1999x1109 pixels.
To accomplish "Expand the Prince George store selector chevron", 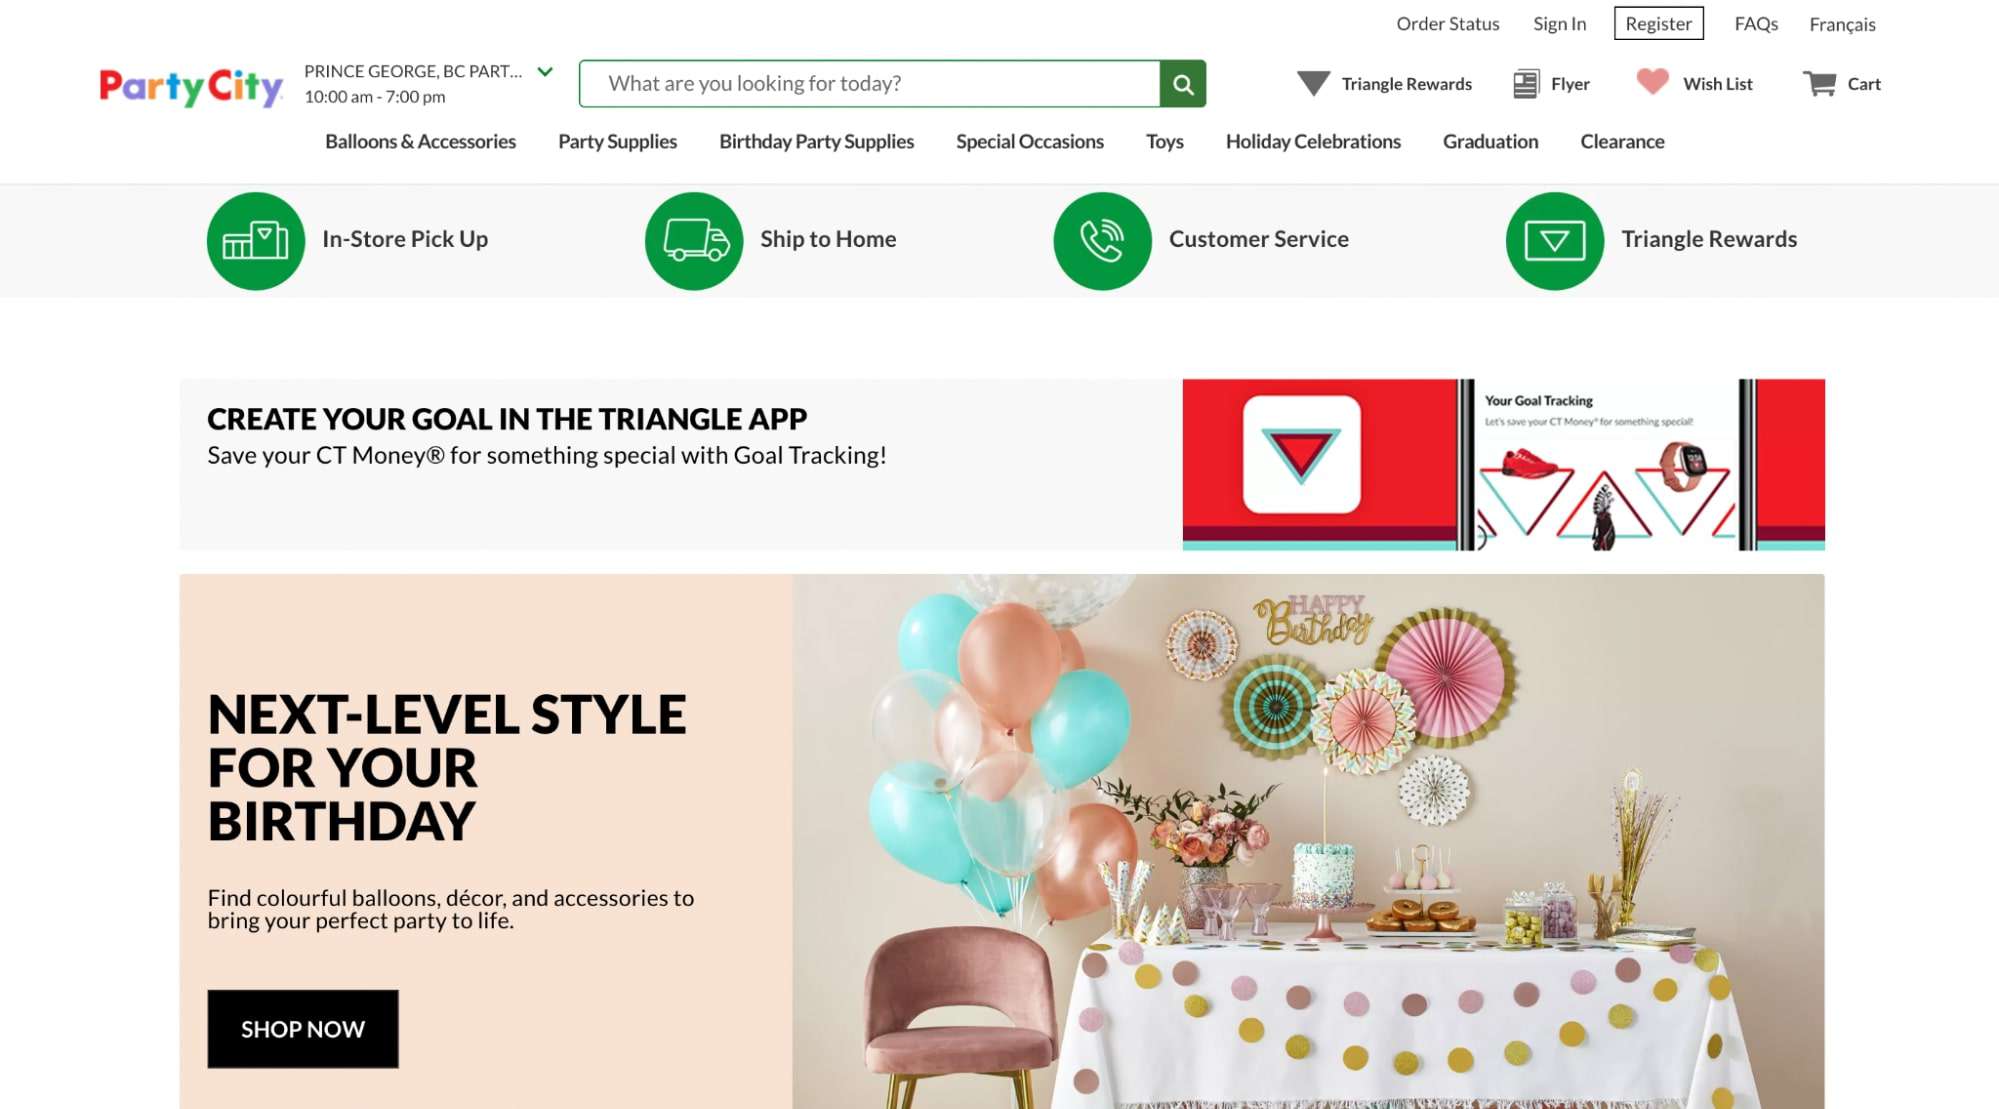I will 545,72.
